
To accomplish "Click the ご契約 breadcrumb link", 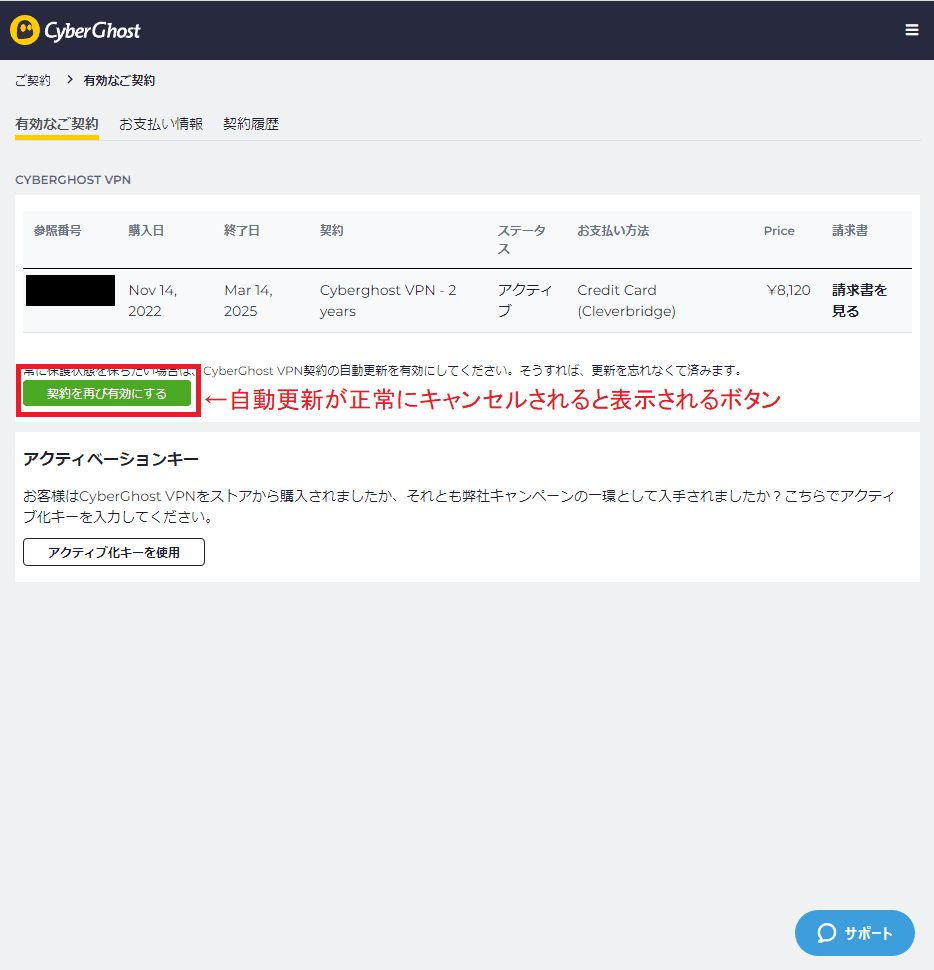I will (33, 80).
